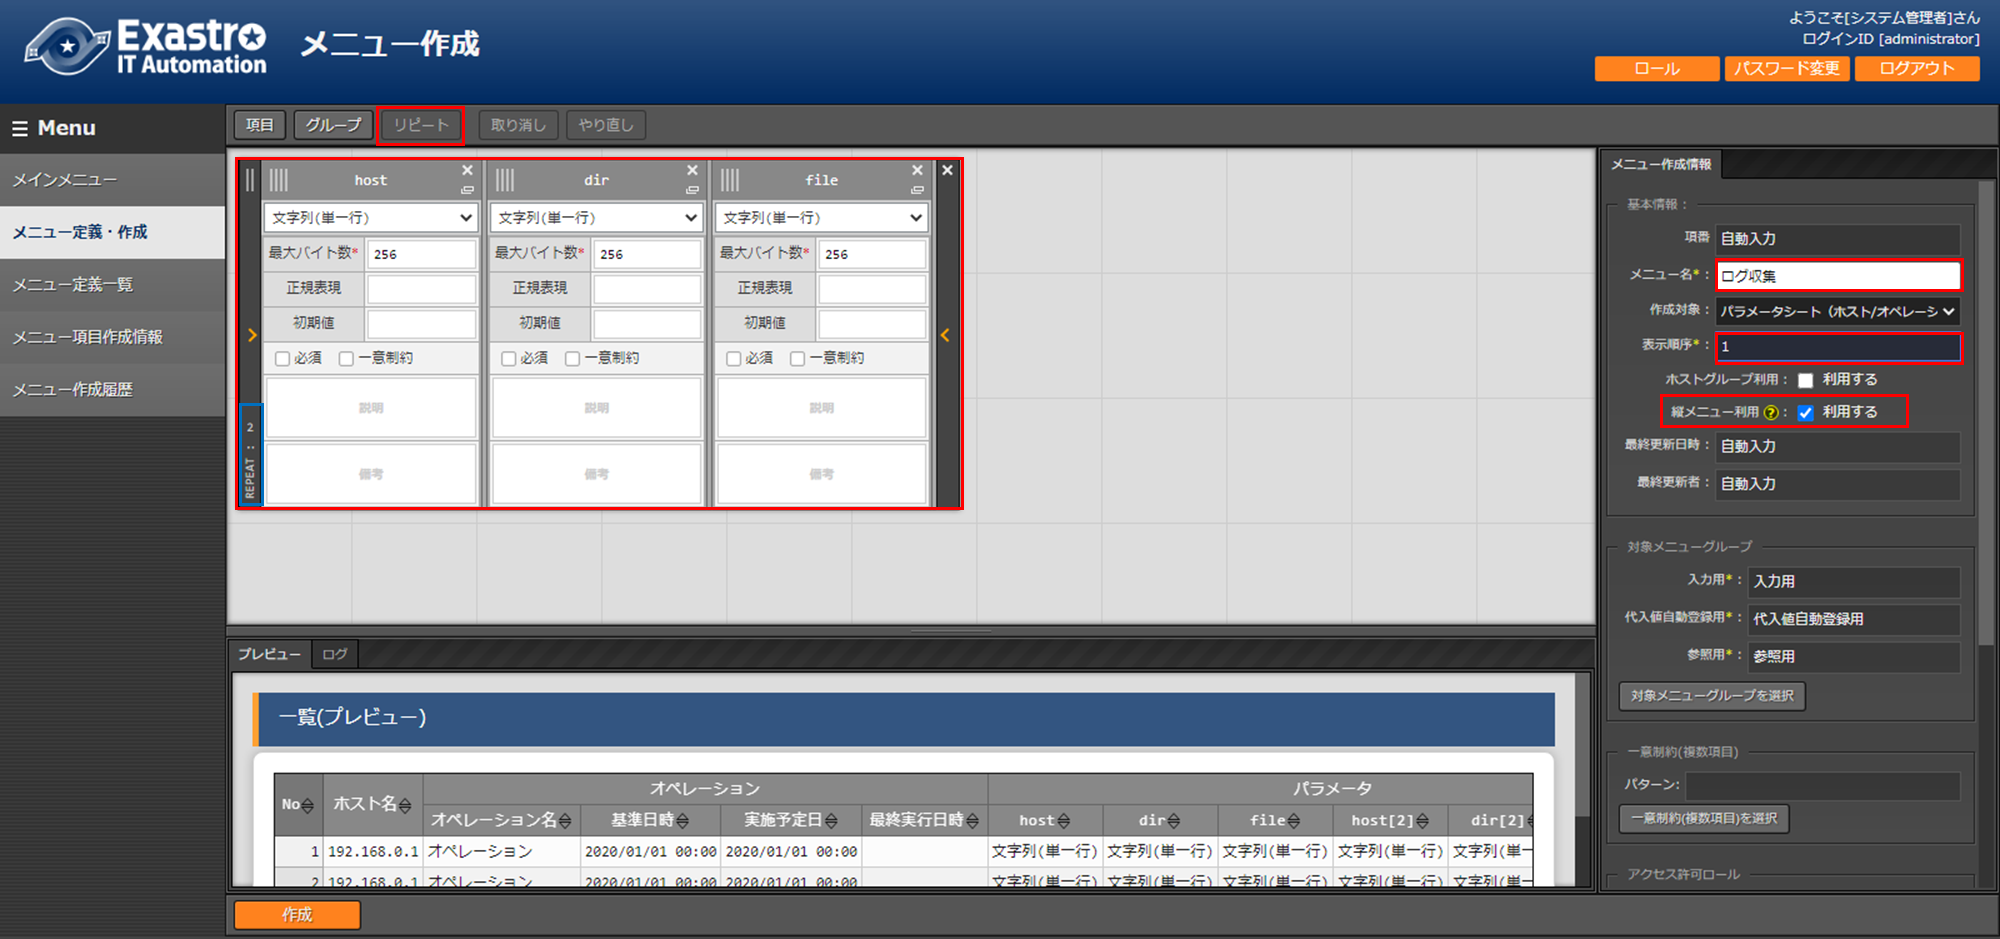Screen dimensions: 2000x939
Task: Click 一意制約(複数項目)を選択 button
Action: (x=1704, y=819)
